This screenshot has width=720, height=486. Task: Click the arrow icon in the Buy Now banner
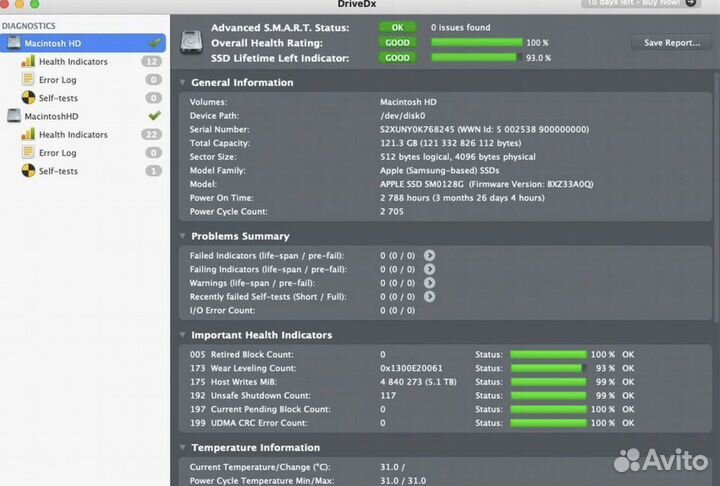[x=691, y=3]
